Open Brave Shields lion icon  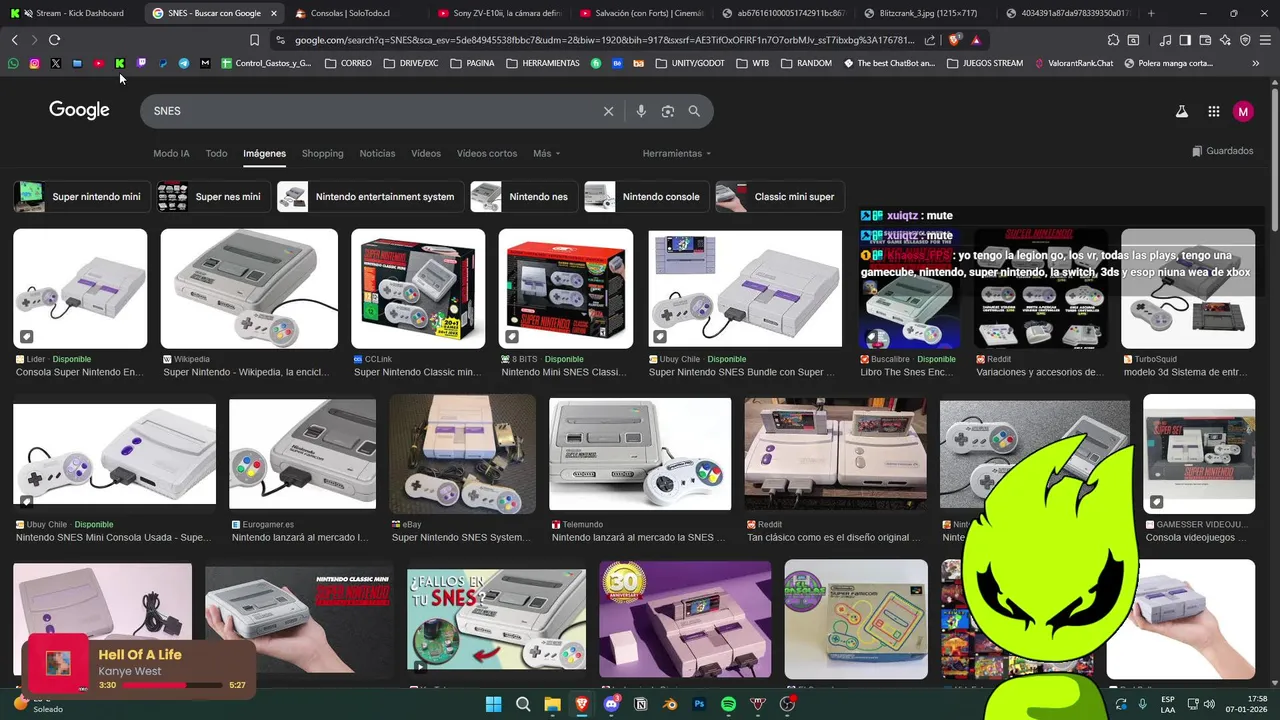click(x=954, y=40)
